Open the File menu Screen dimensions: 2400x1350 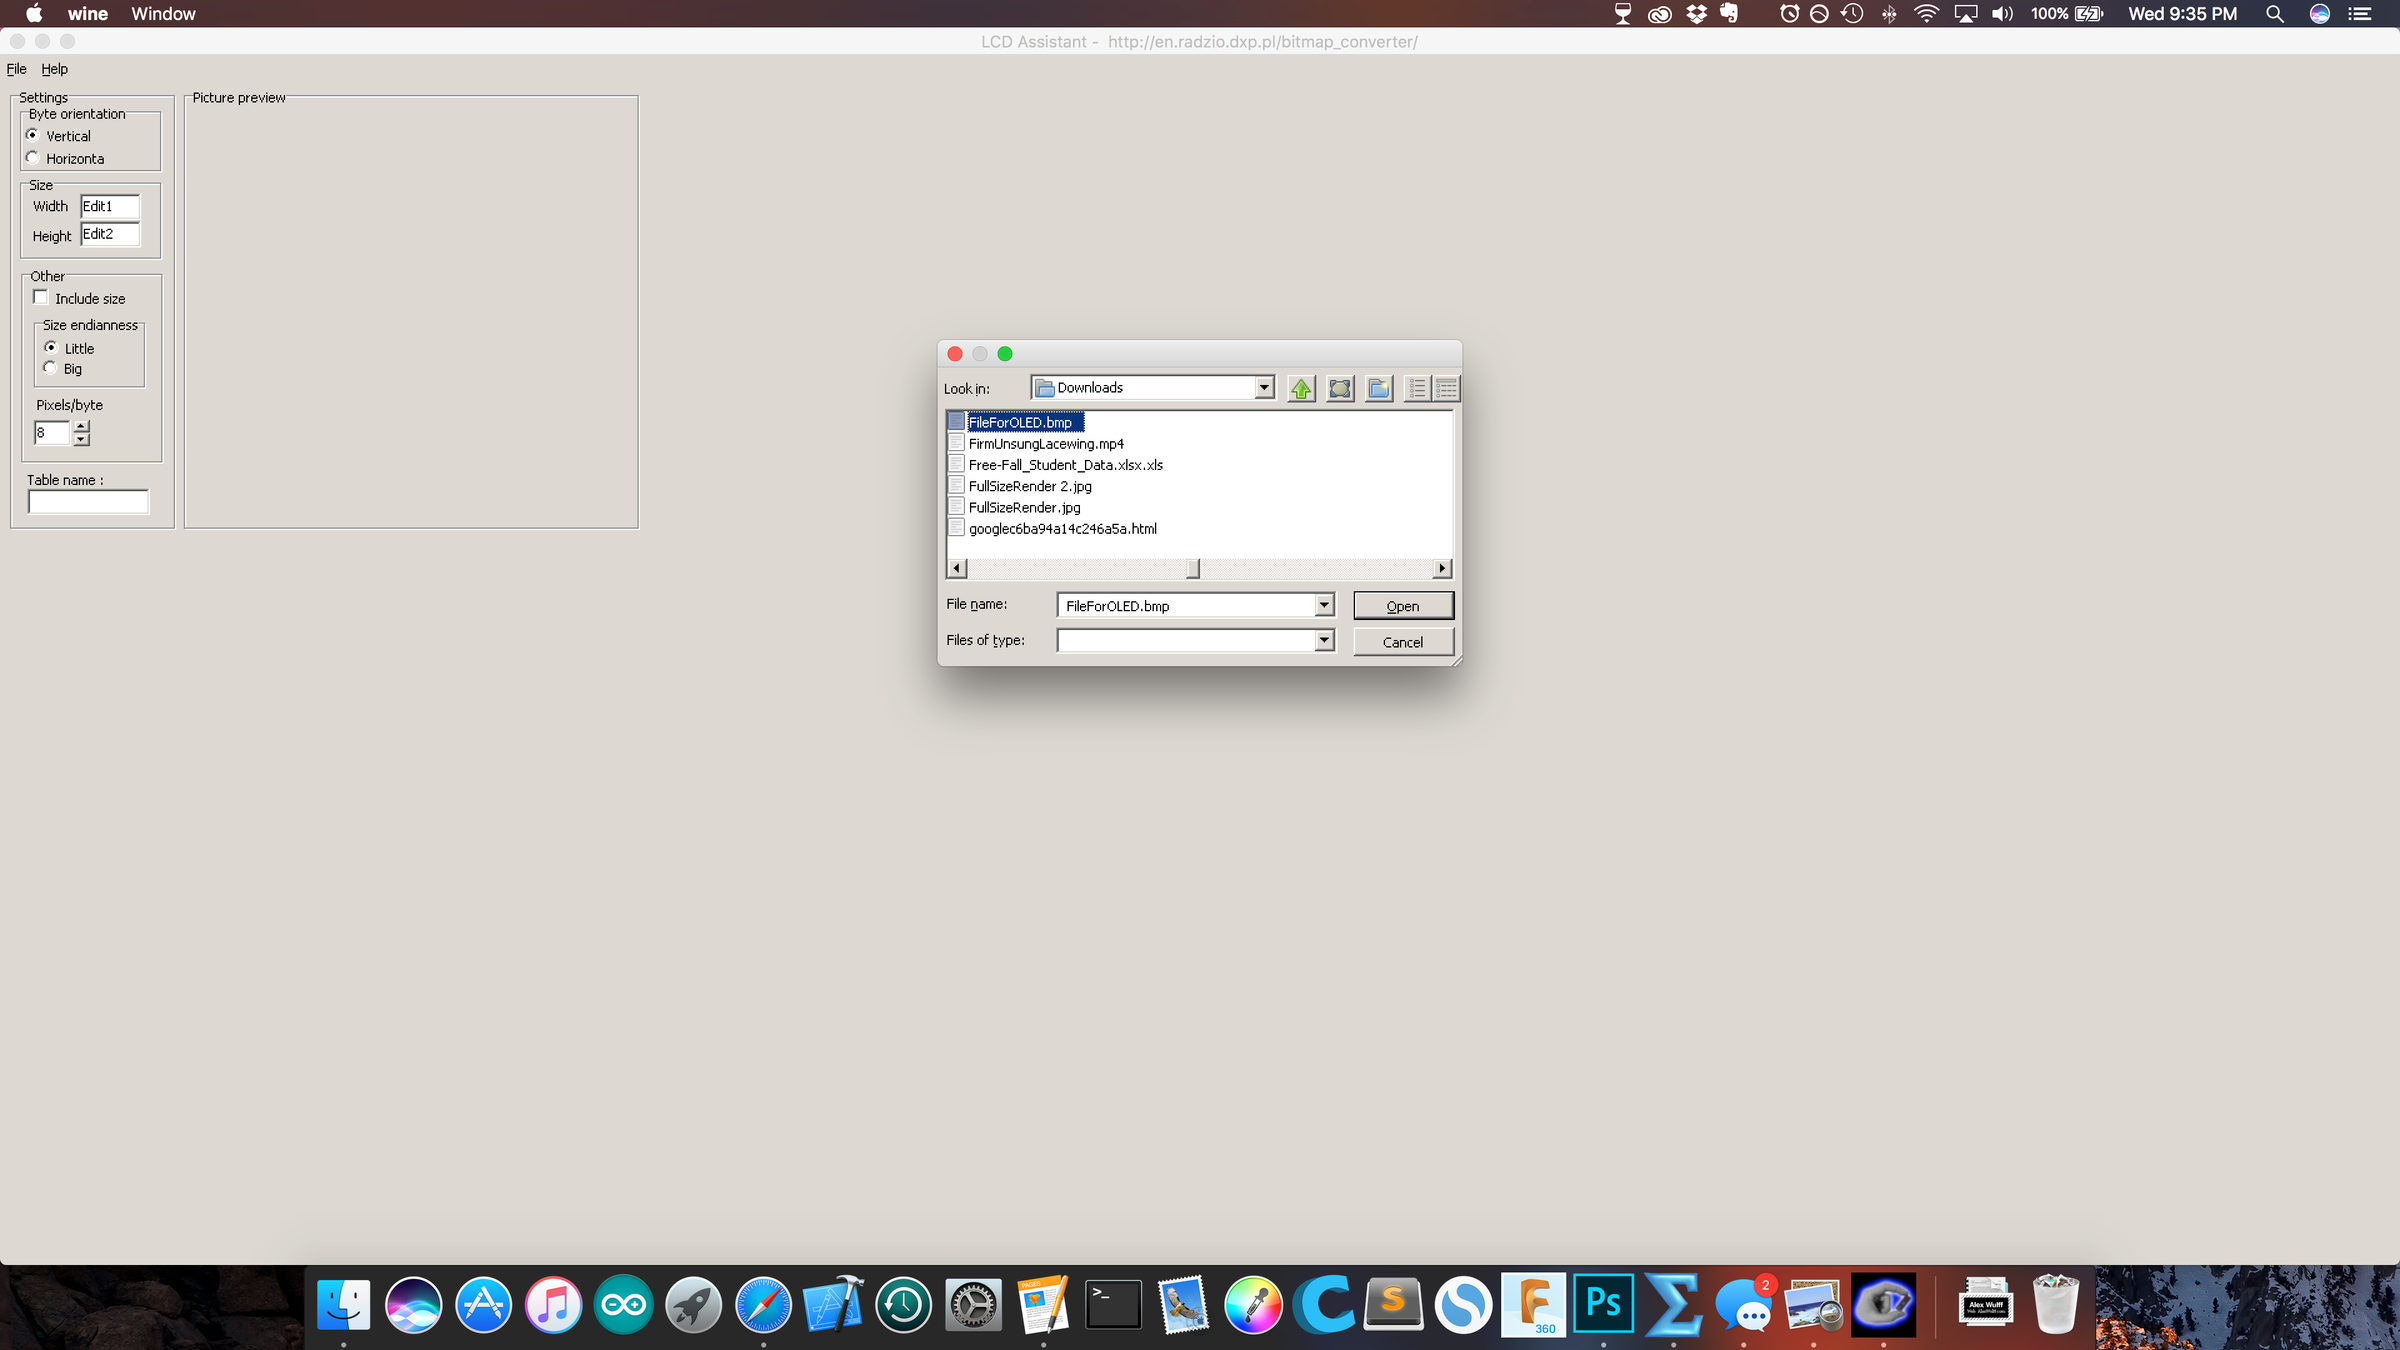[x=16, y=69]
